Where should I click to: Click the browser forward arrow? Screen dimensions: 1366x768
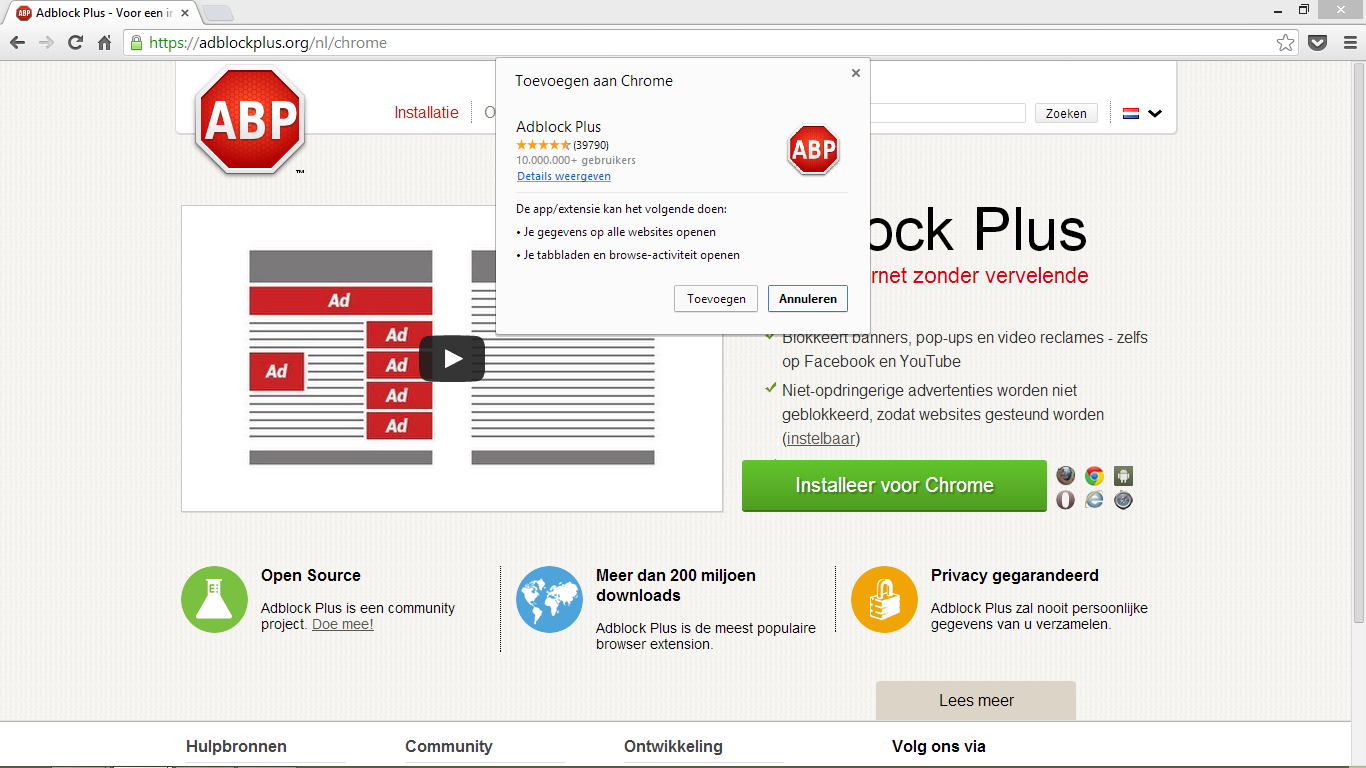(46, 43)
